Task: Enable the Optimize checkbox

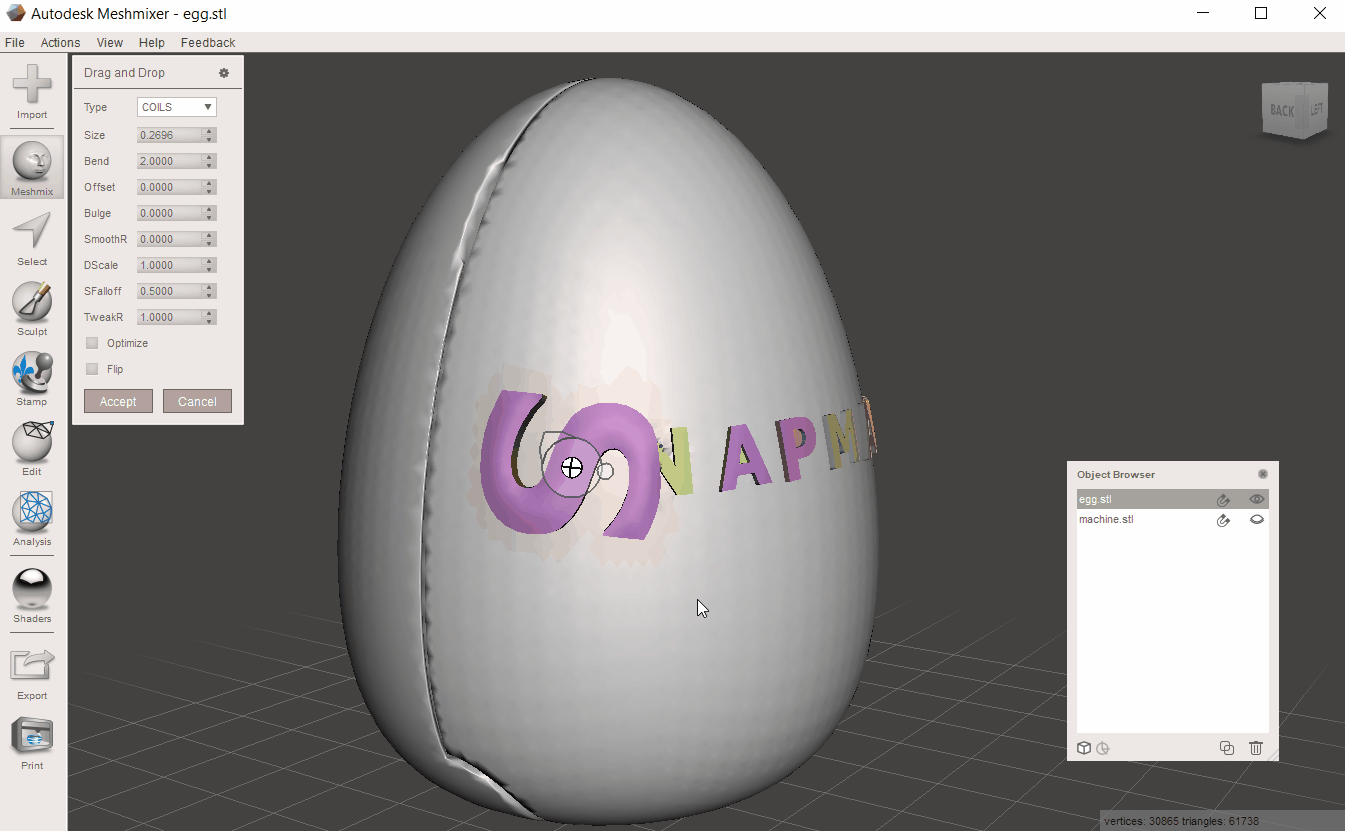Action: click(x=92, y=343)
